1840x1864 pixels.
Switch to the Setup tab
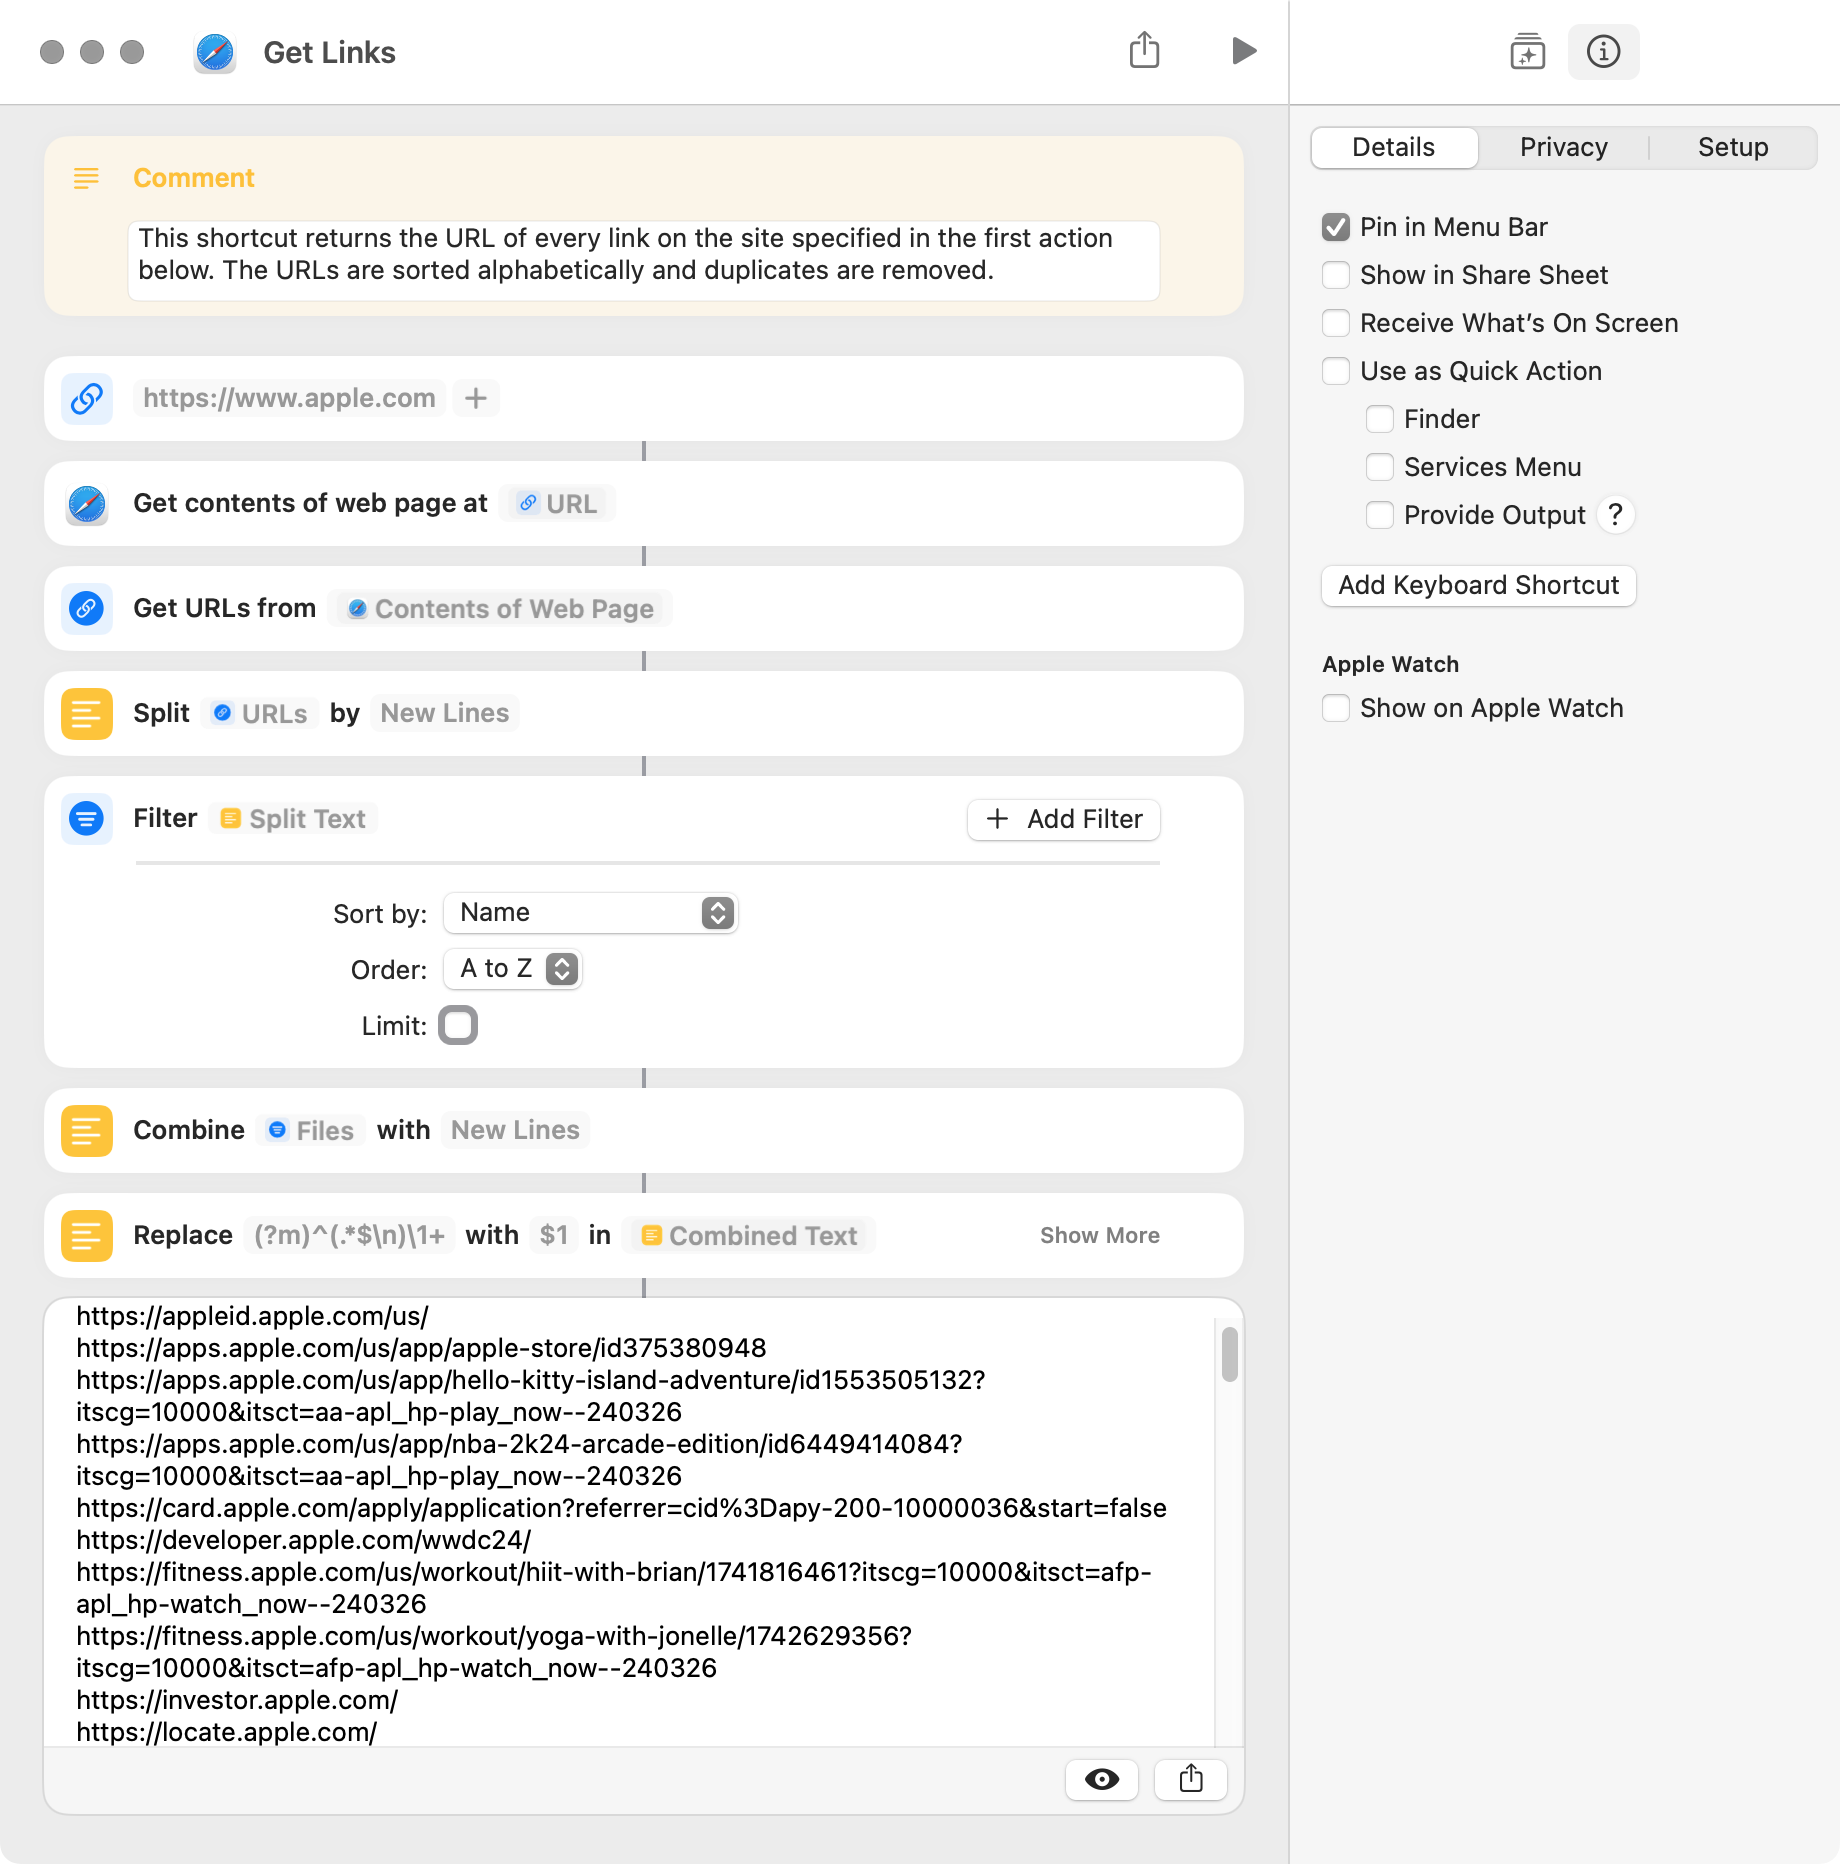coord(1733,147)
